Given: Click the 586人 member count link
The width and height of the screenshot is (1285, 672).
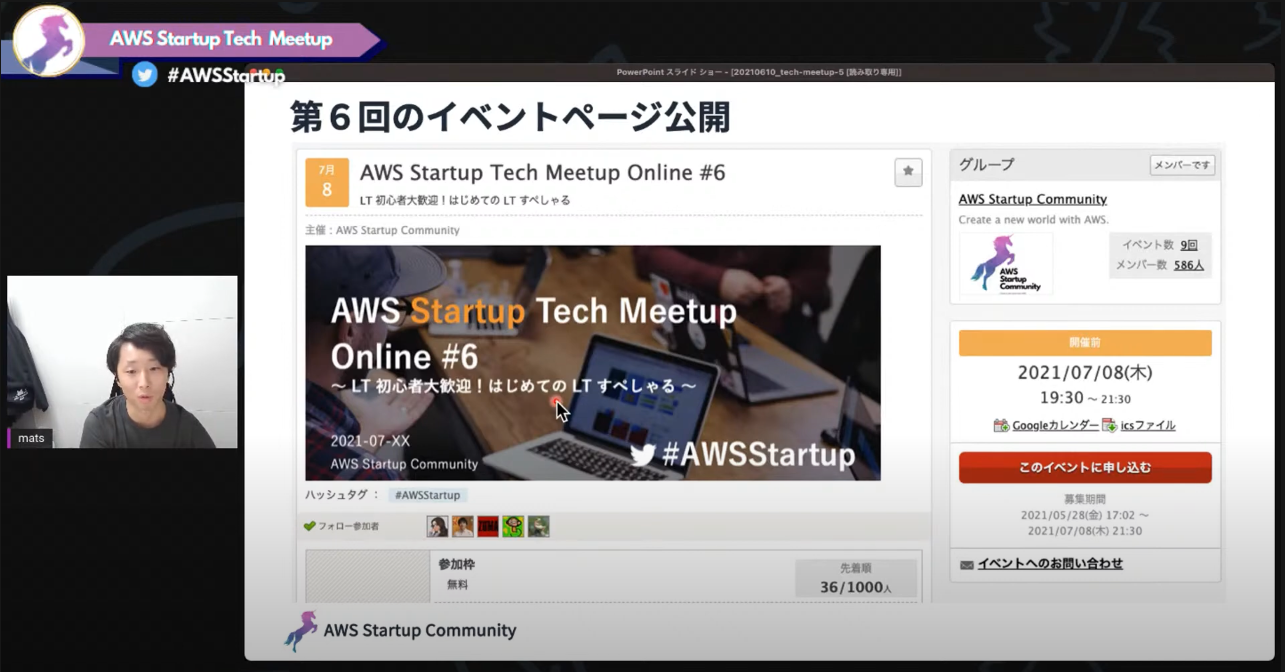Looking at the screenshot, I should click(x=1189, y=265).
